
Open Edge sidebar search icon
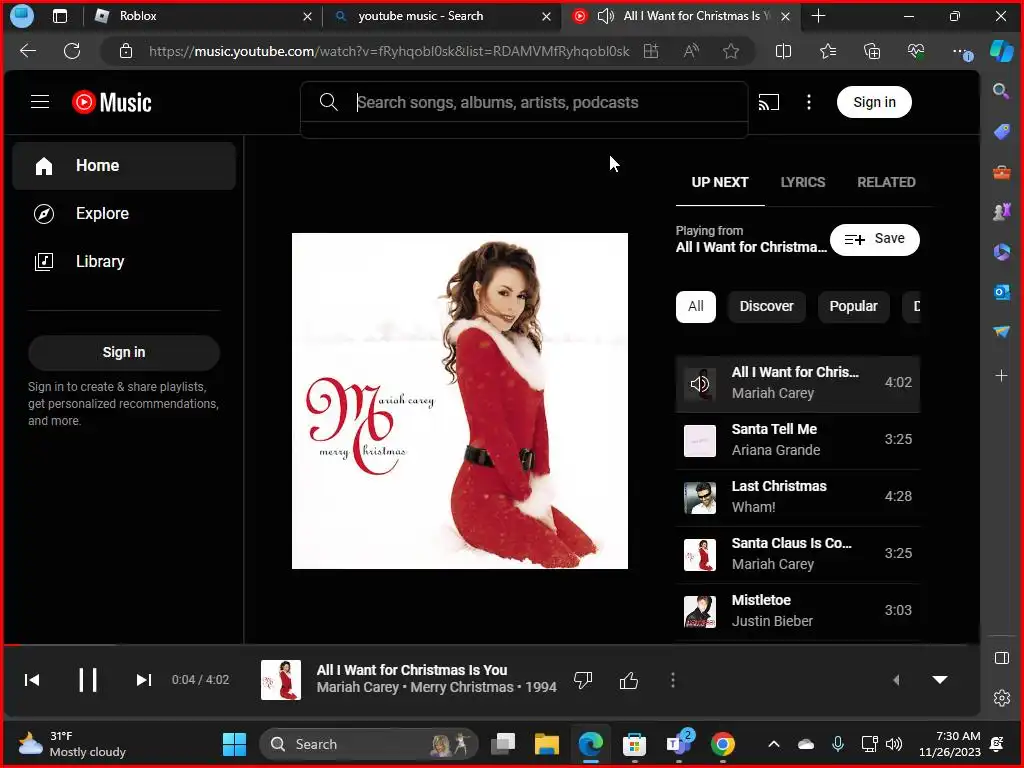coord(1000,91)
